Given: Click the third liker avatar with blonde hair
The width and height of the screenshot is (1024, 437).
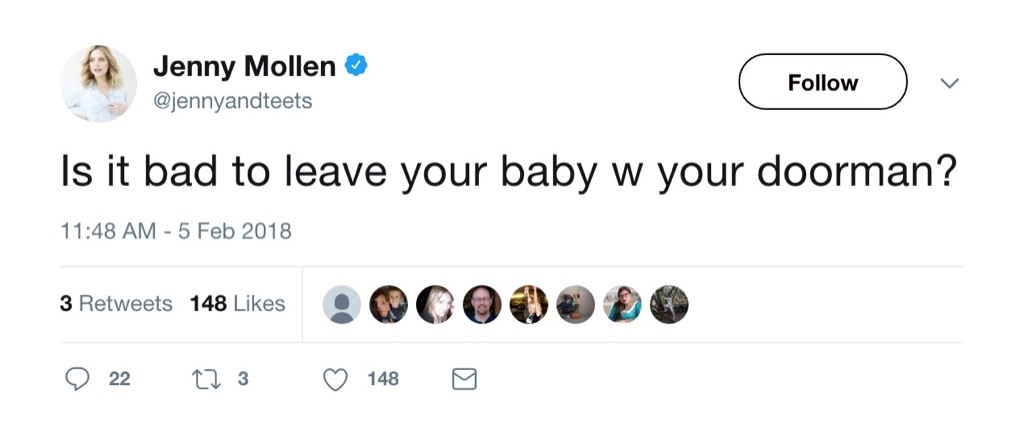Looking at the screenshot, I should [x=435, y=305].
